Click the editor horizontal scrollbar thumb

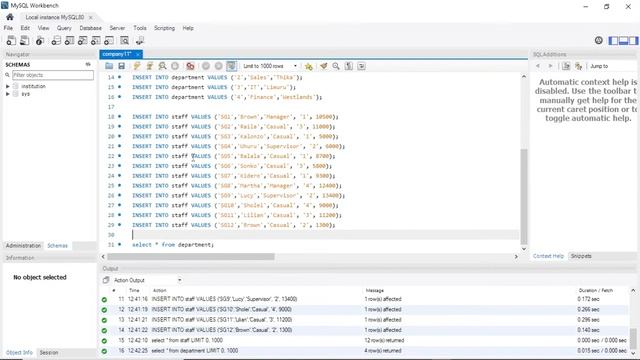(191, 257)
